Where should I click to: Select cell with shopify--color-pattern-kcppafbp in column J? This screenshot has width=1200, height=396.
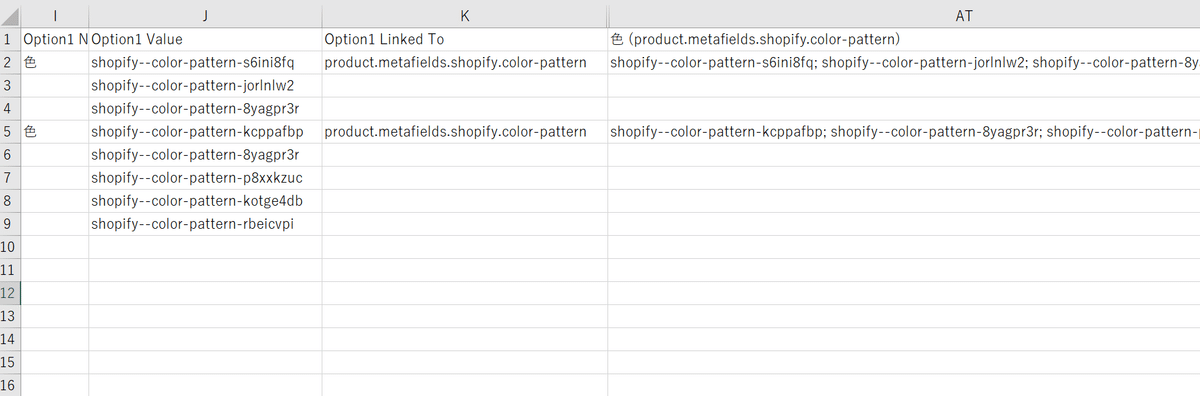point(205,132)
